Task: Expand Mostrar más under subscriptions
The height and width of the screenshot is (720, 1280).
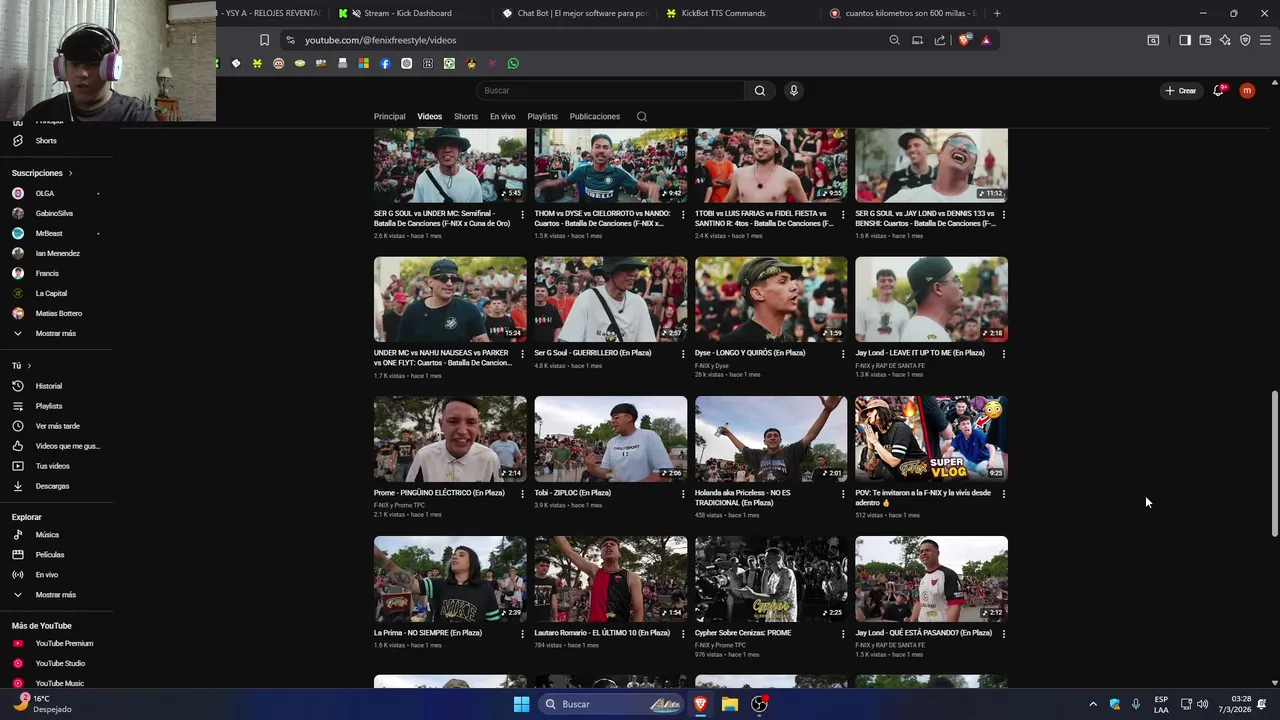Action: 56,334
